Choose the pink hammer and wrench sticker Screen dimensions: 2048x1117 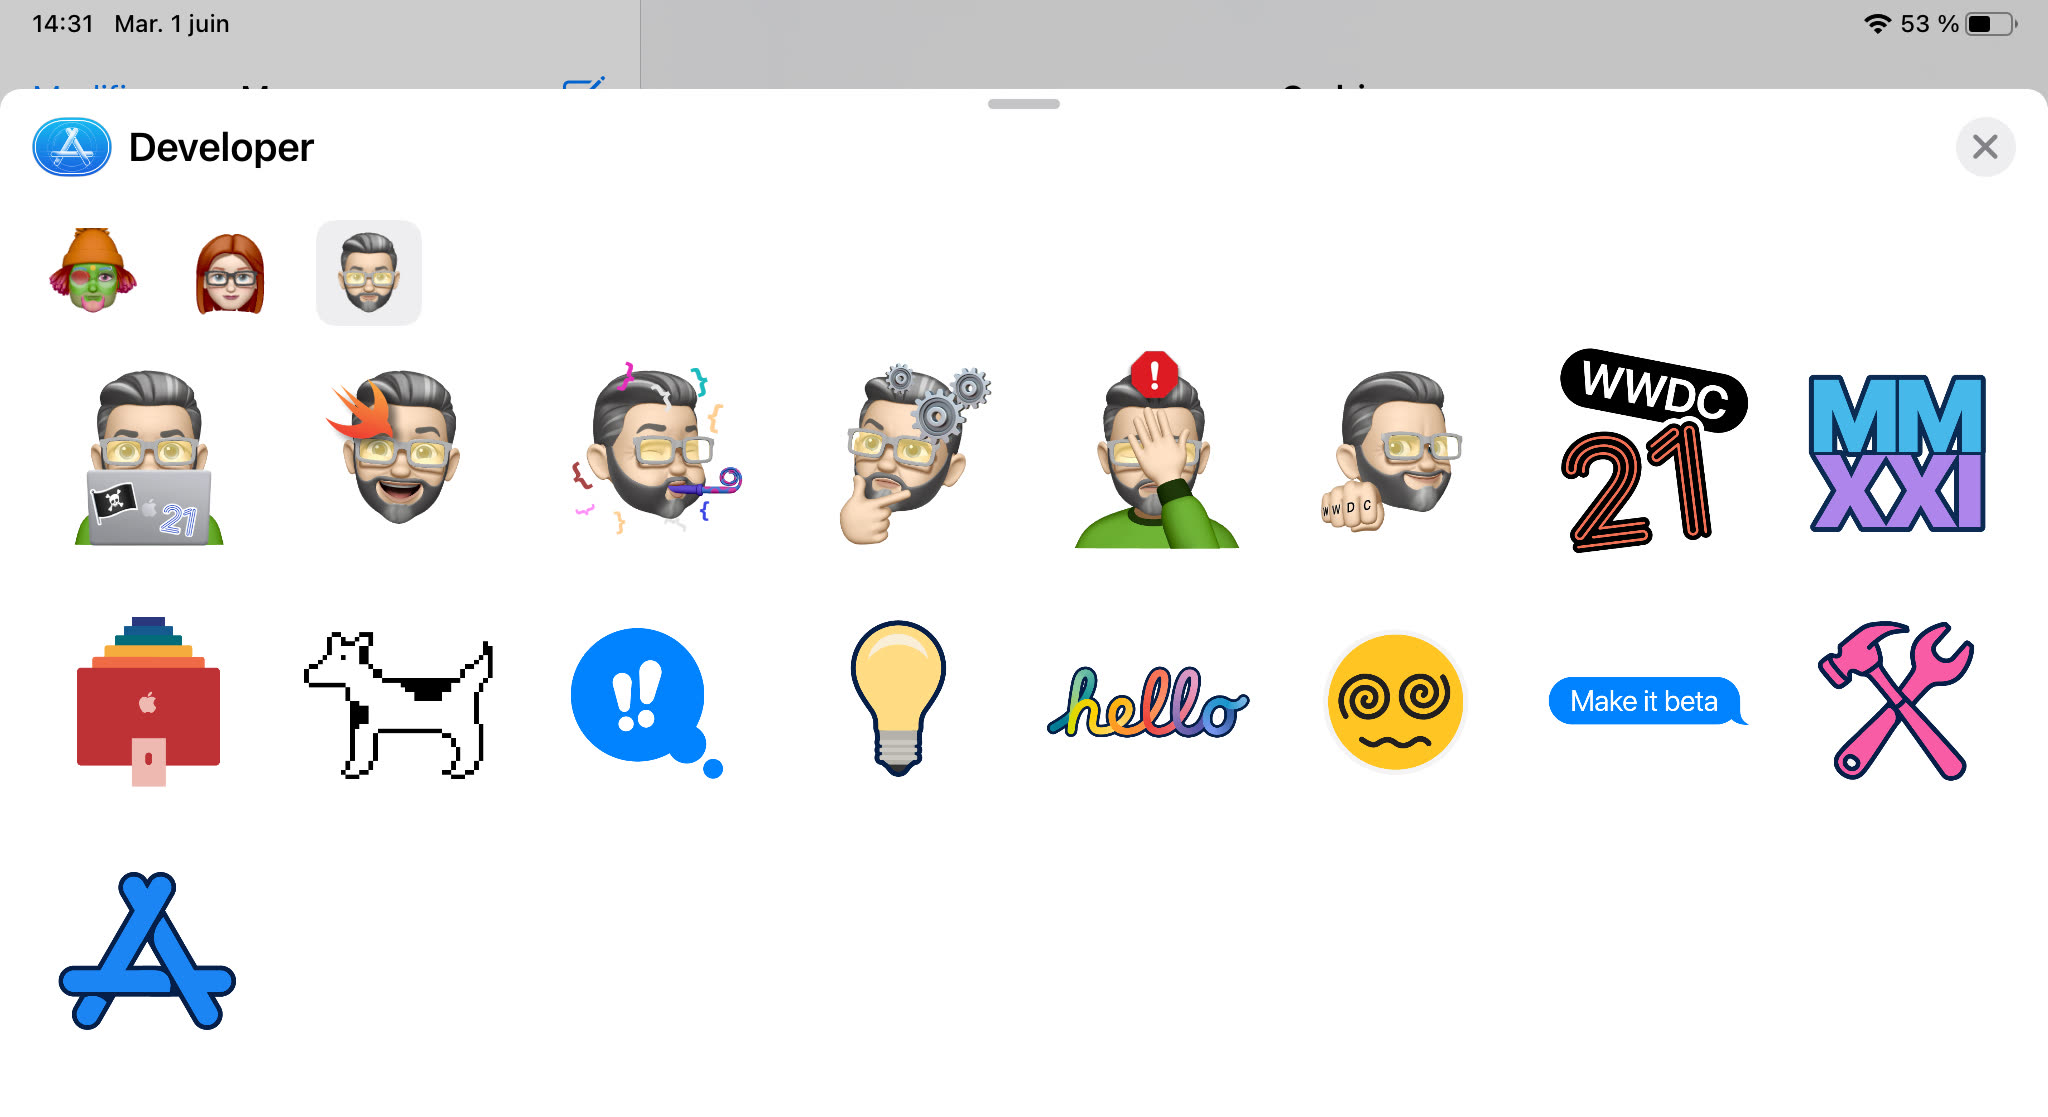click(1896, 702)
